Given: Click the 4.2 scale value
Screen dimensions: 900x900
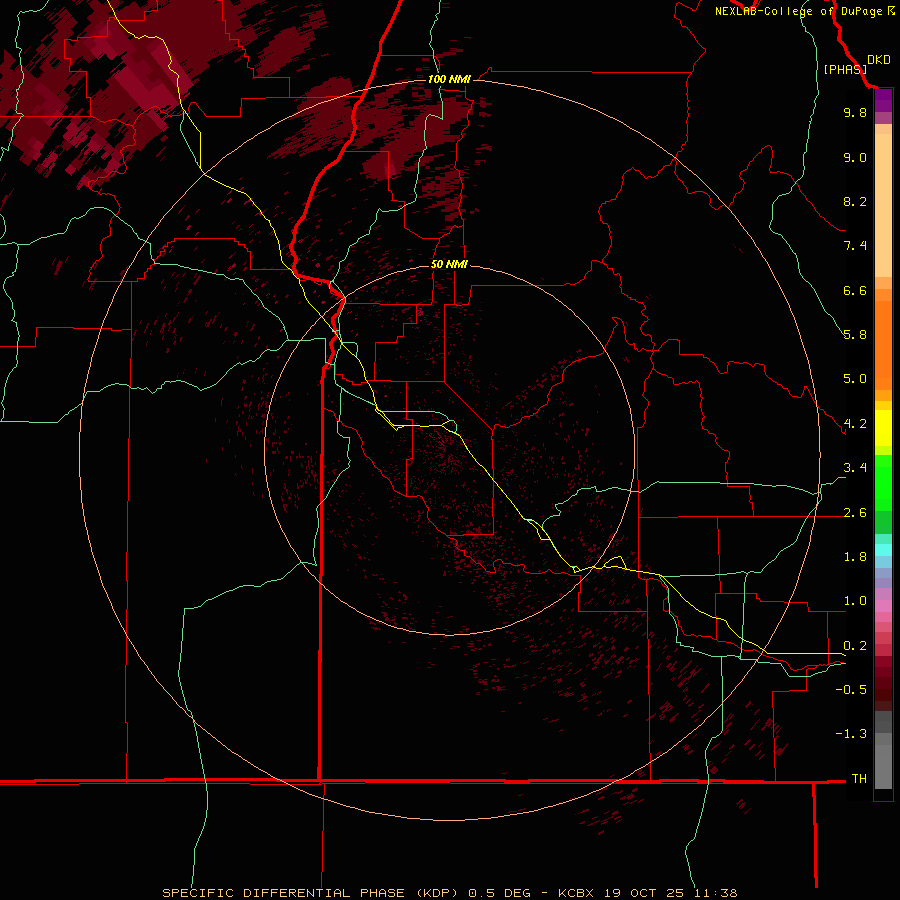Looking at the screenshot, I should pos(855,424).
